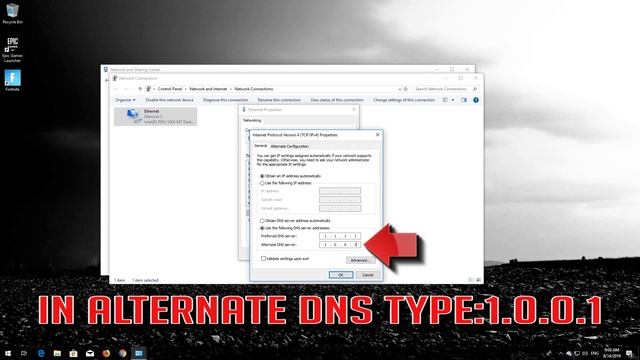Open the Help blue question icon
The image size is (640, 360).
(x=476, y=100)
